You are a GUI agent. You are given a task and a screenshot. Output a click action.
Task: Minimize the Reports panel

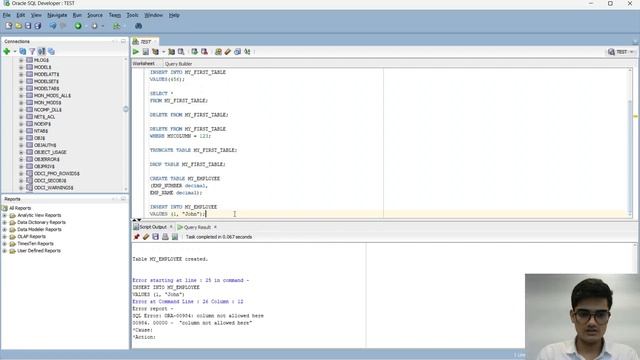pyautogui.click(x=123, y=199)
